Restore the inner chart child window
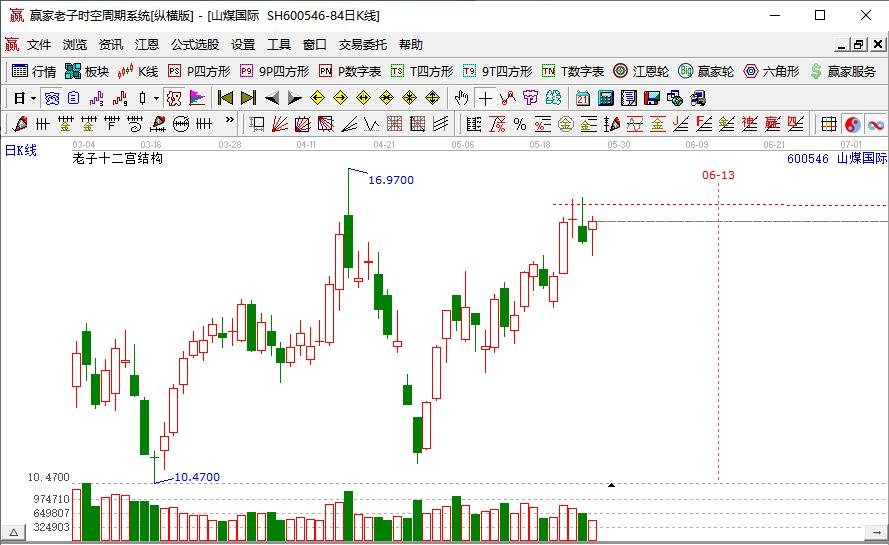Screen dimensions: 889x545 coord(859,44)
